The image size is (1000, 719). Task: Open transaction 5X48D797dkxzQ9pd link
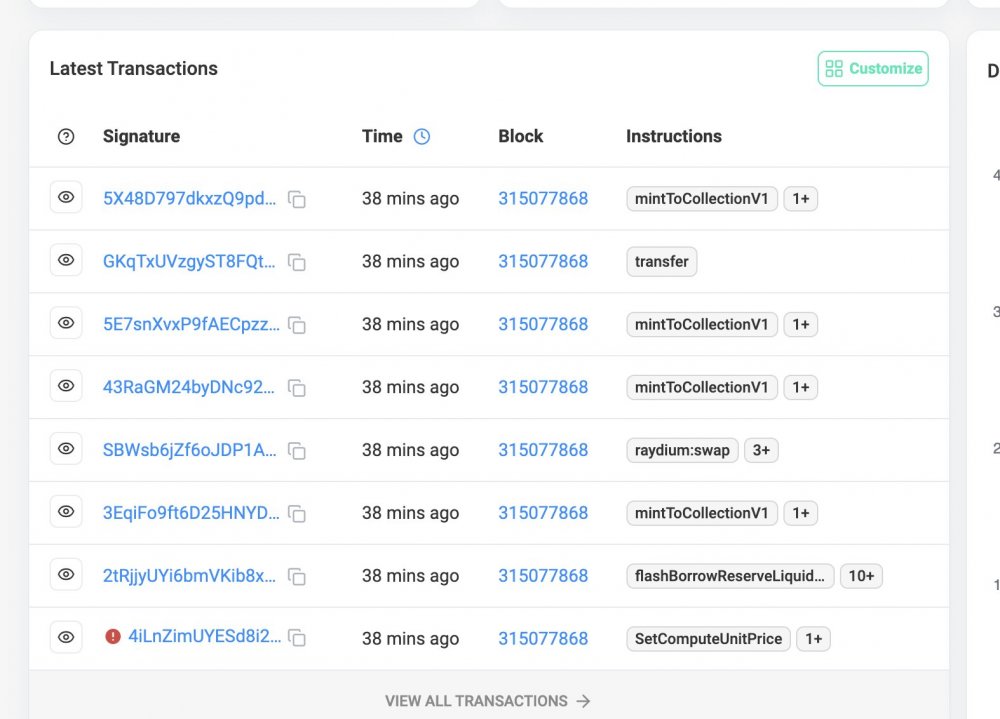point(189,198)
